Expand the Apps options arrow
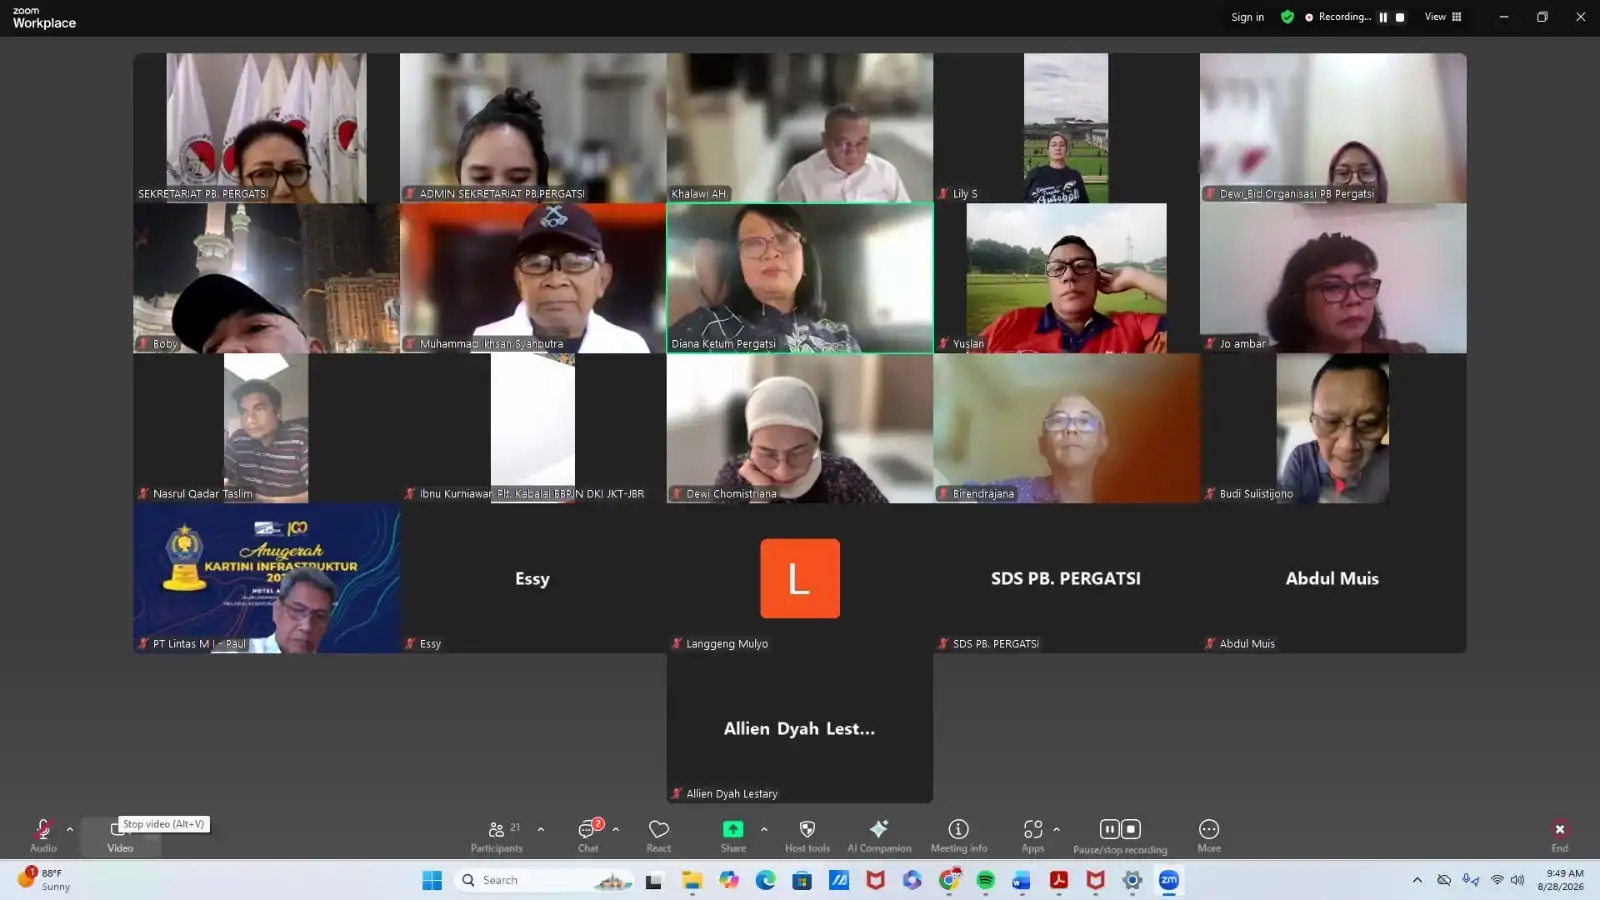 click(1056, 829)
